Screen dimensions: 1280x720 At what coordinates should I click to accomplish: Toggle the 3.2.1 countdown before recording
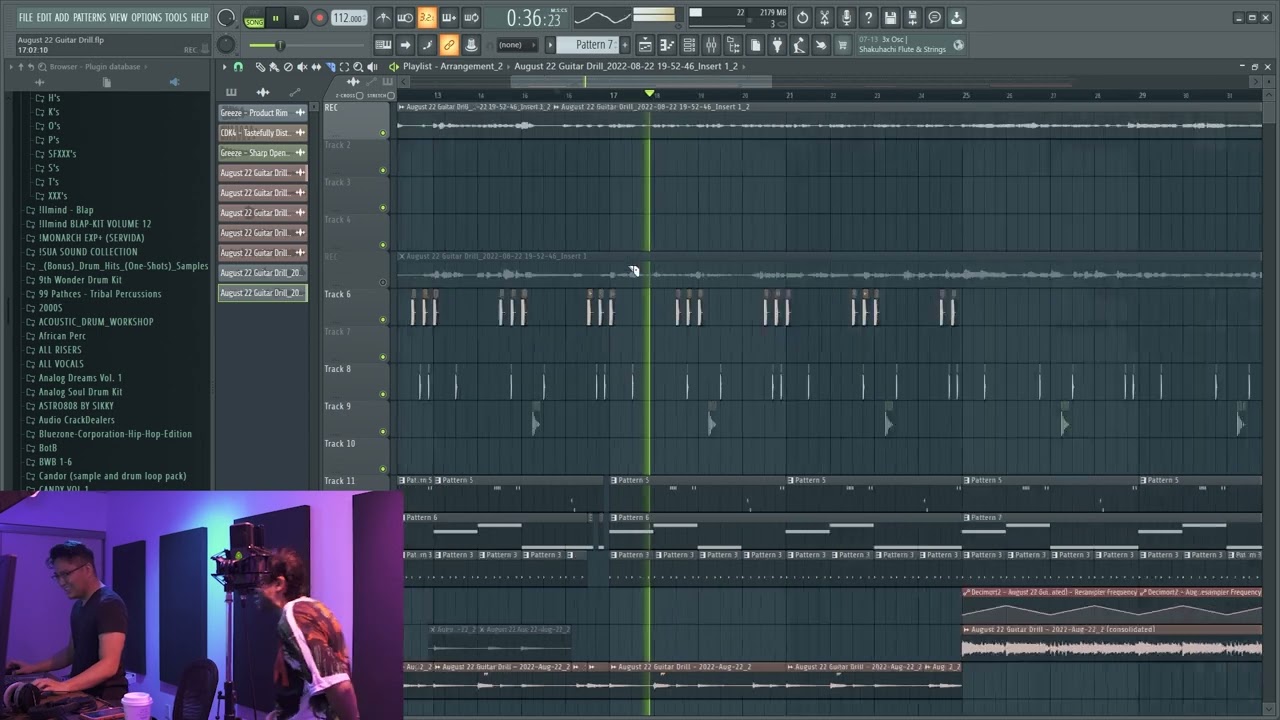(x=427, y=18)
